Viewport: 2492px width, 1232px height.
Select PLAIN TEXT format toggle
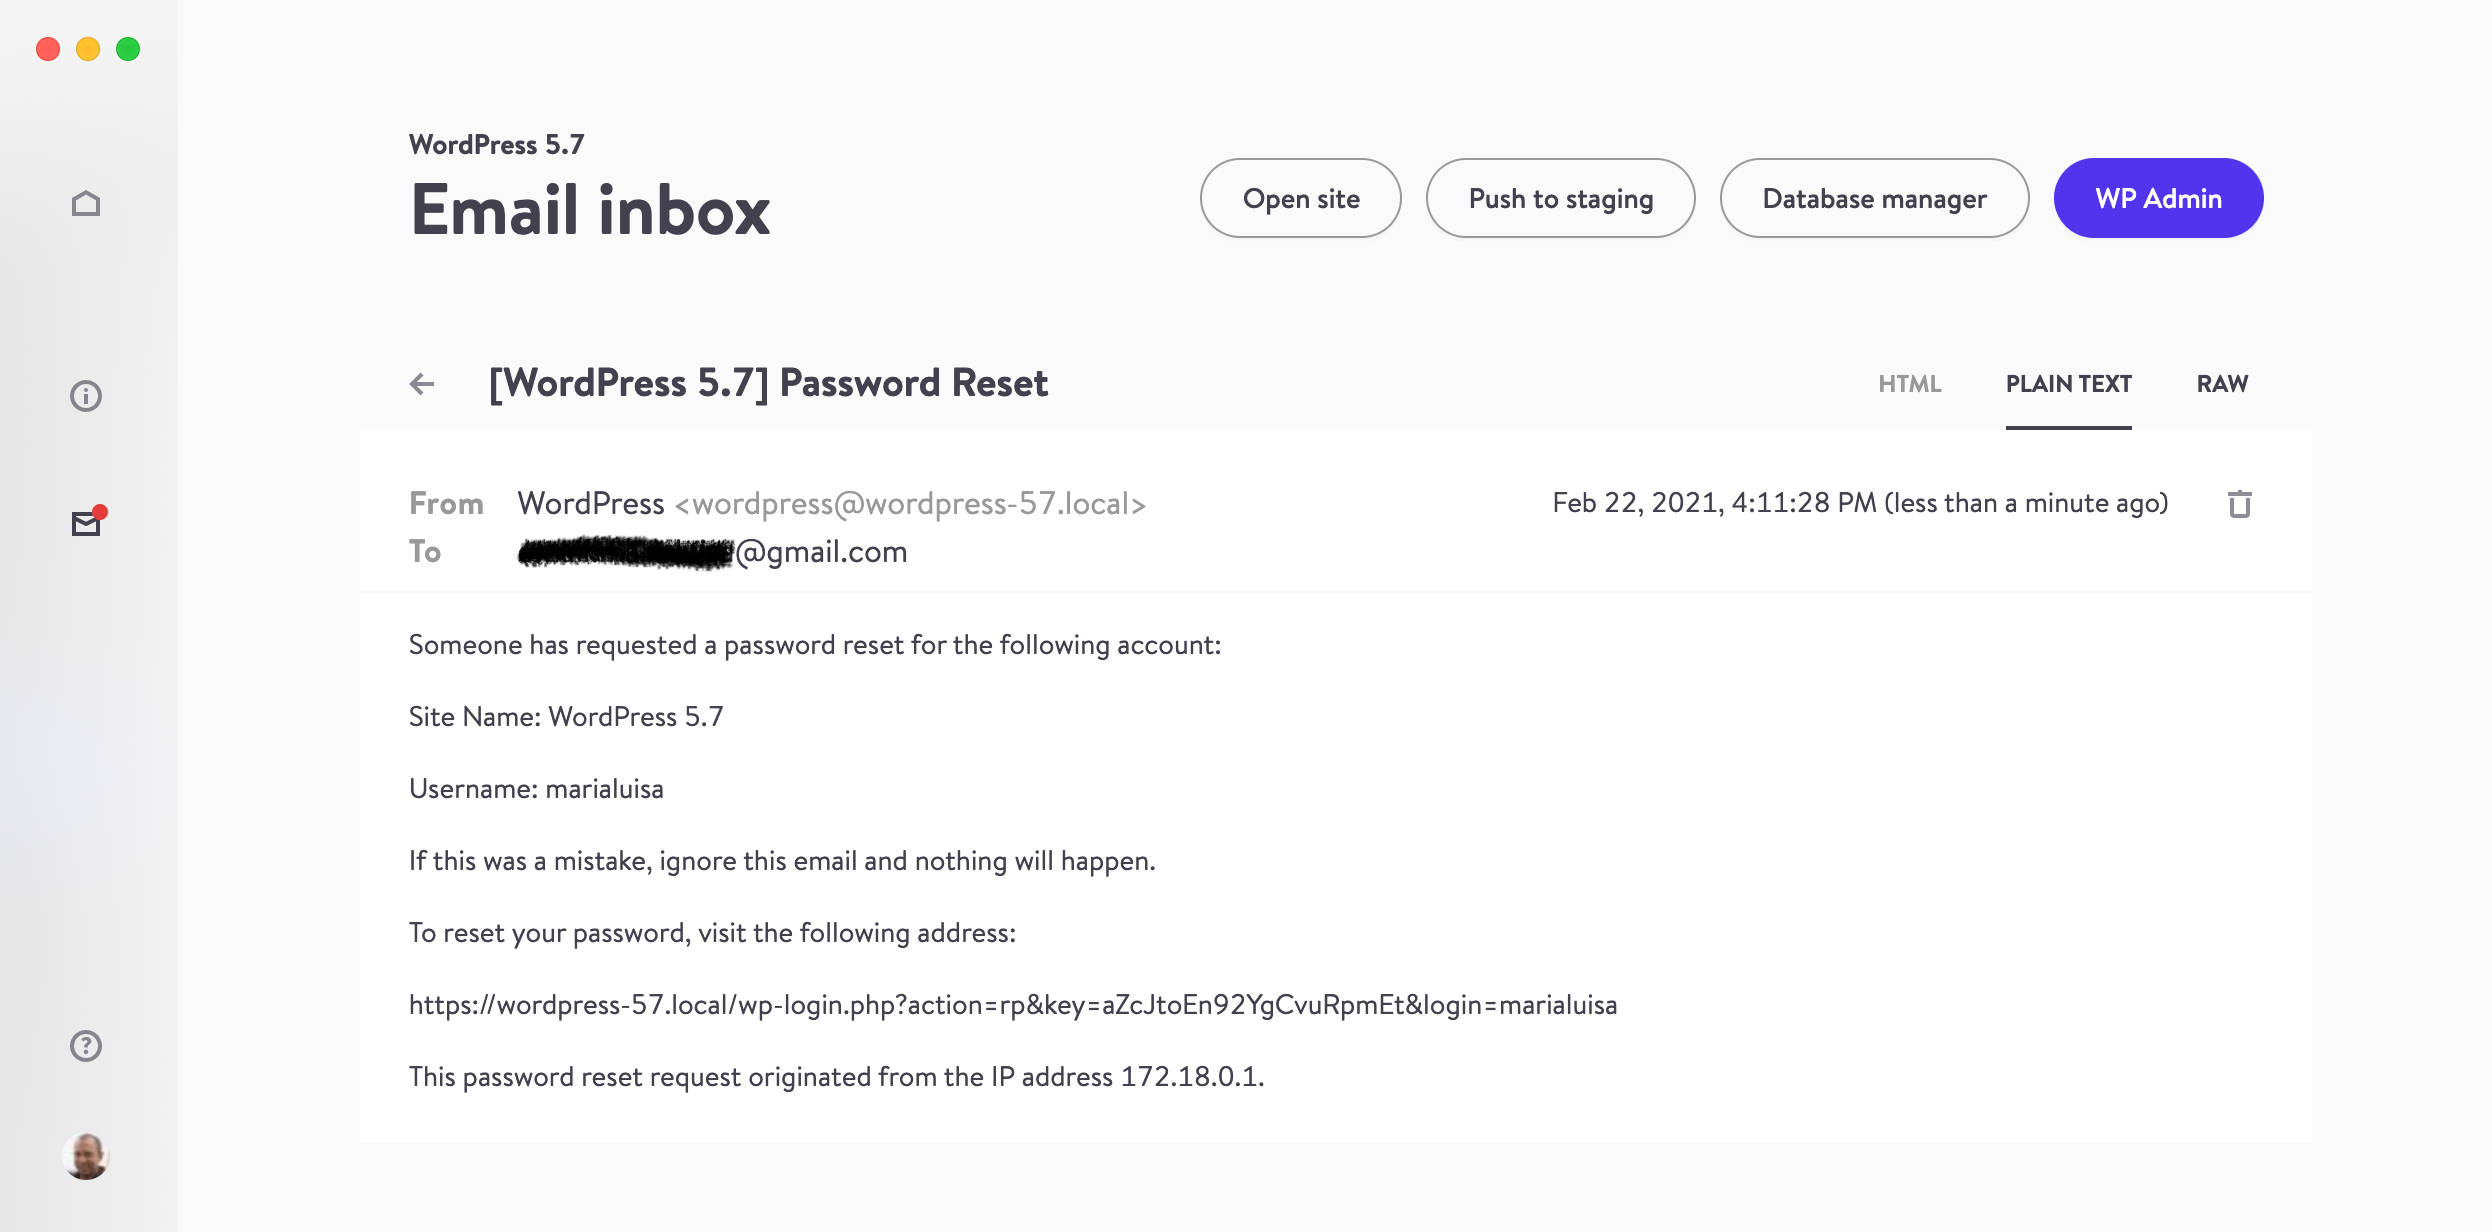tap(2068, 383)
